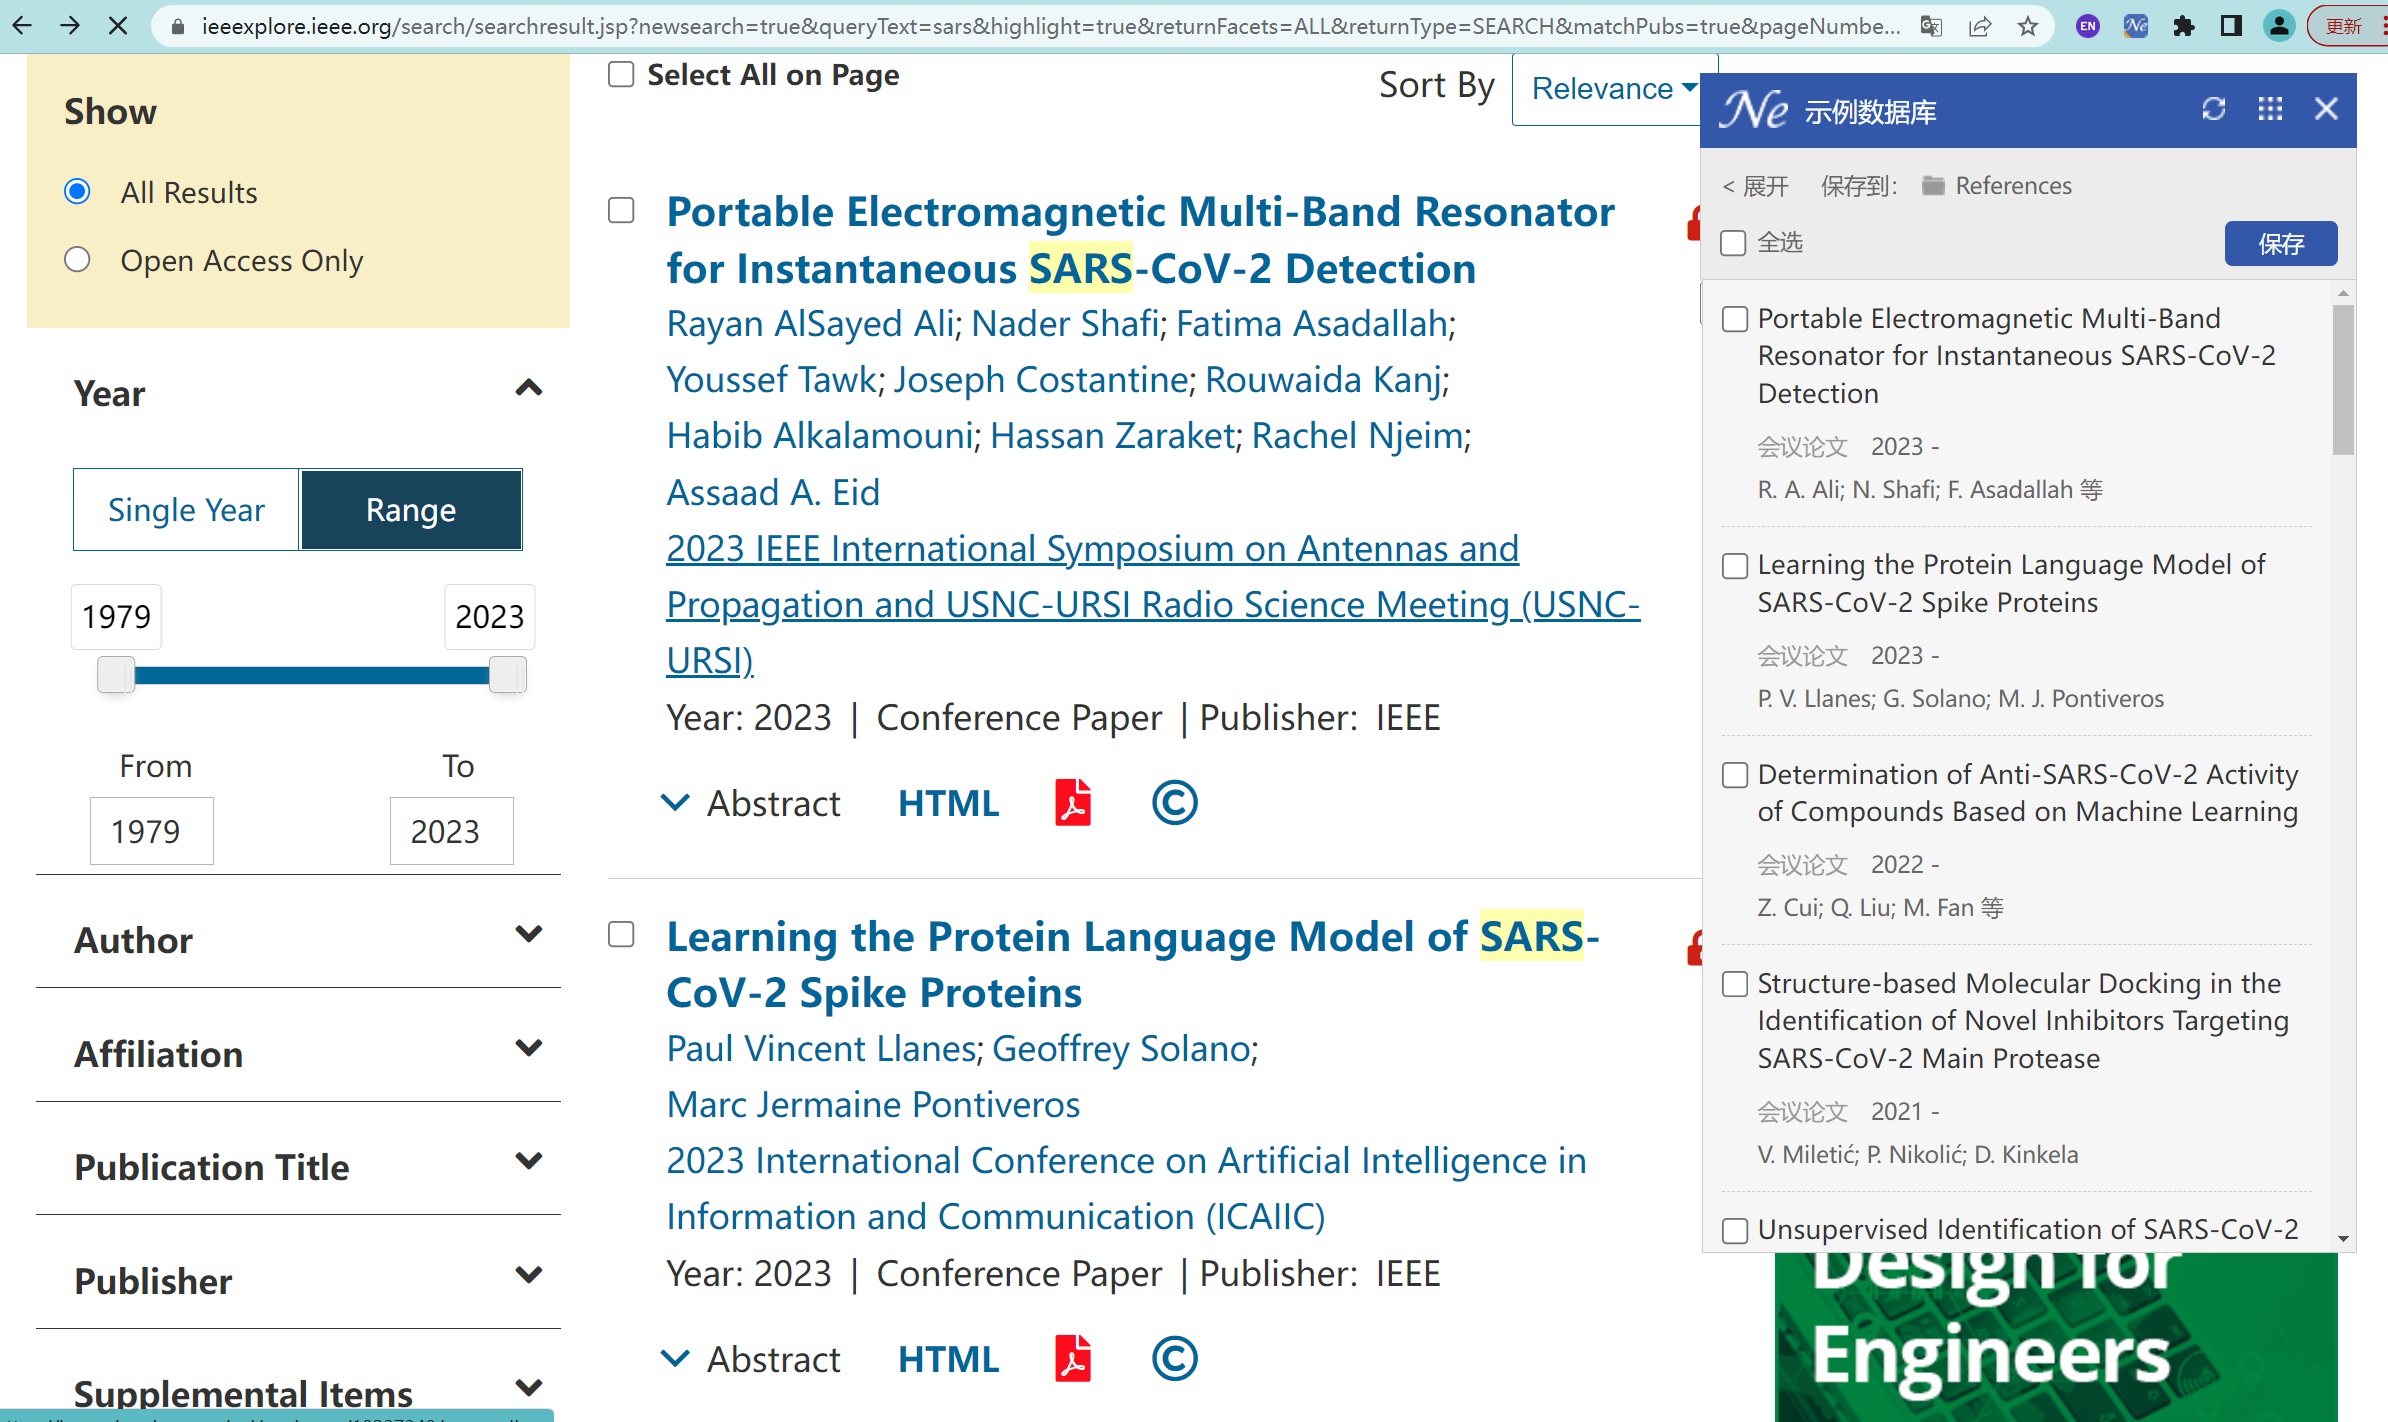Collapse the Year filter section

528,388
